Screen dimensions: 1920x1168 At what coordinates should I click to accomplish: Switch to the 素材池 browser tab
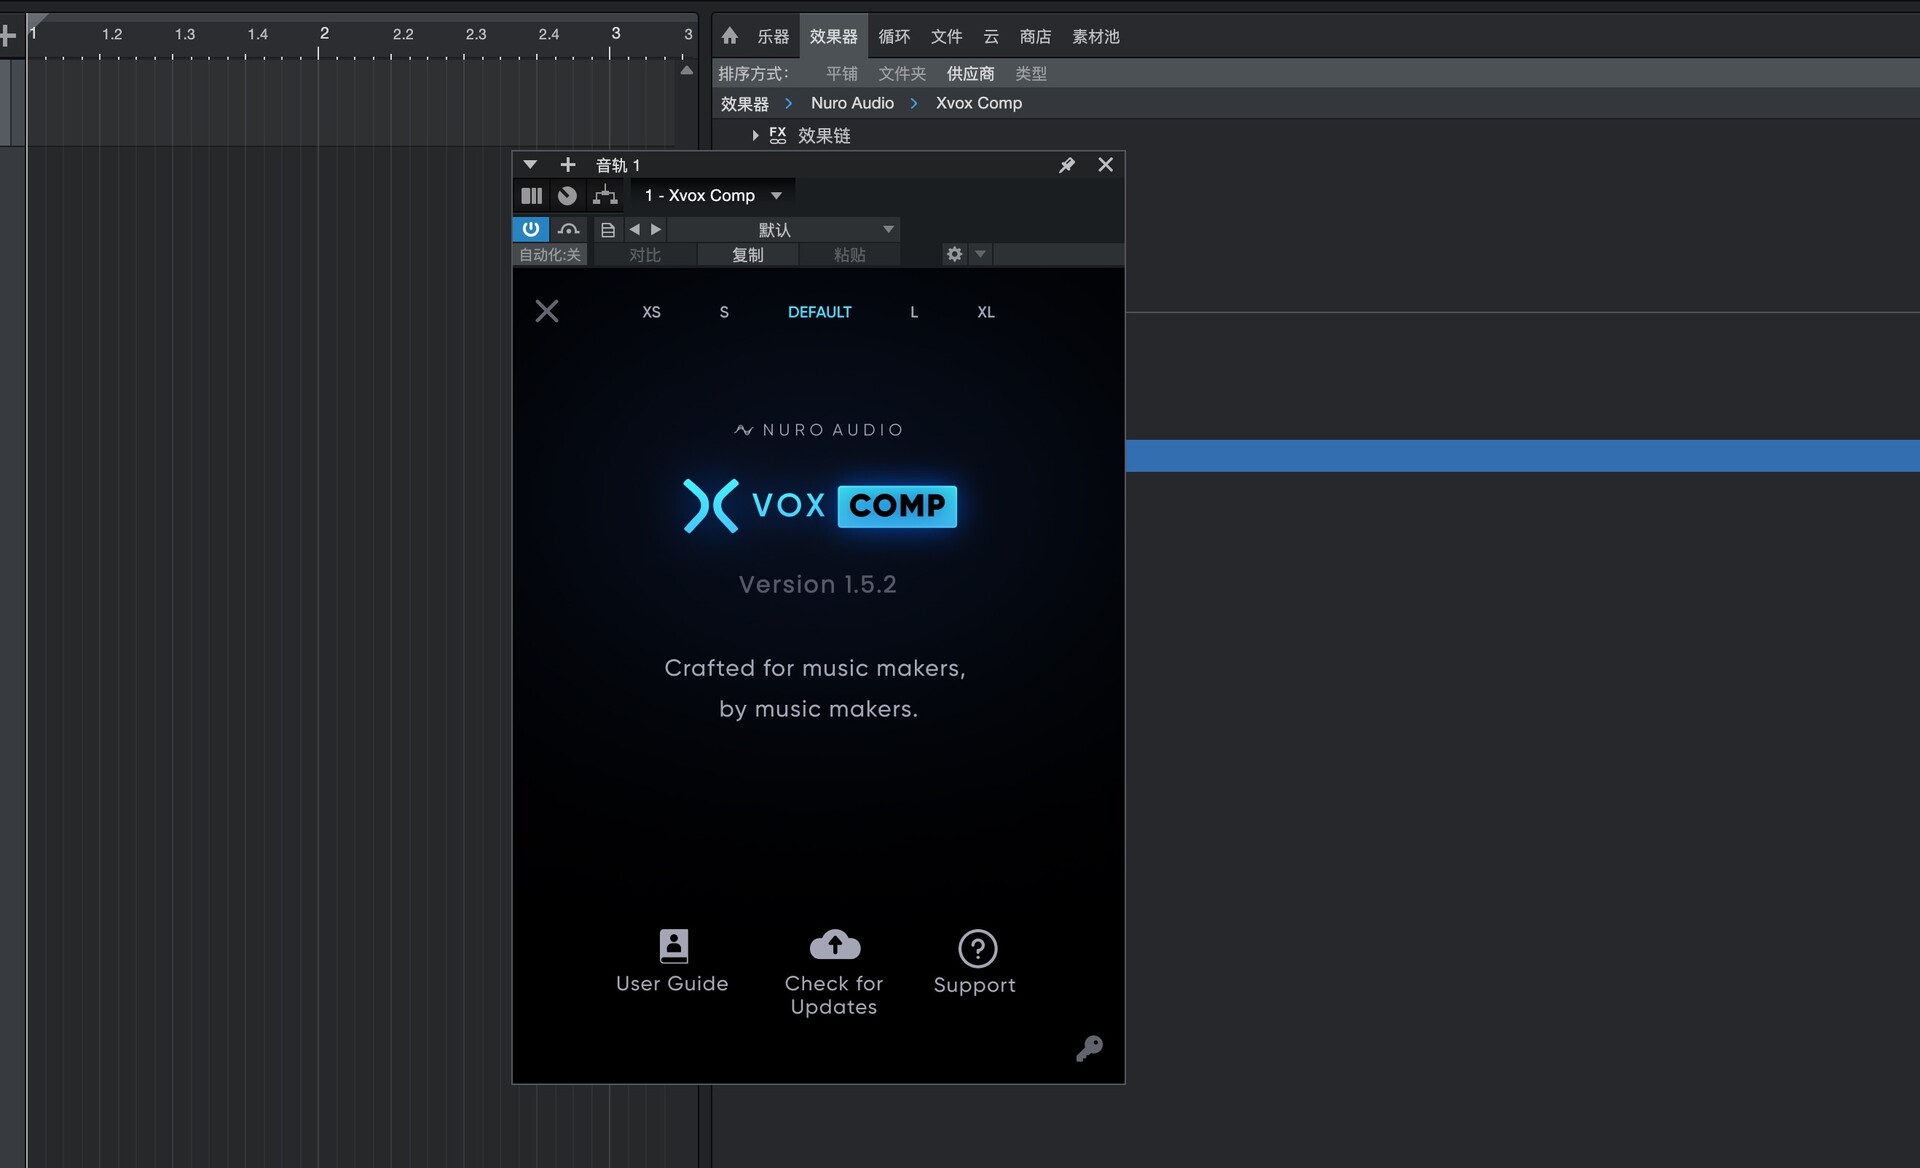[x=1095, y=37]
